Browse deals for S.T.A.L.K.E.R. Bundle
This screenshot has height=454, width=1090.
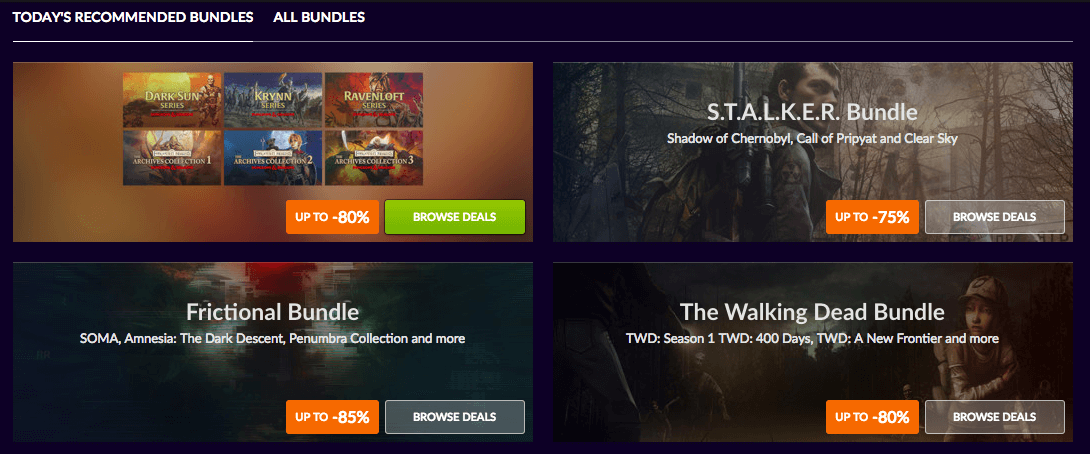point(995,217)
